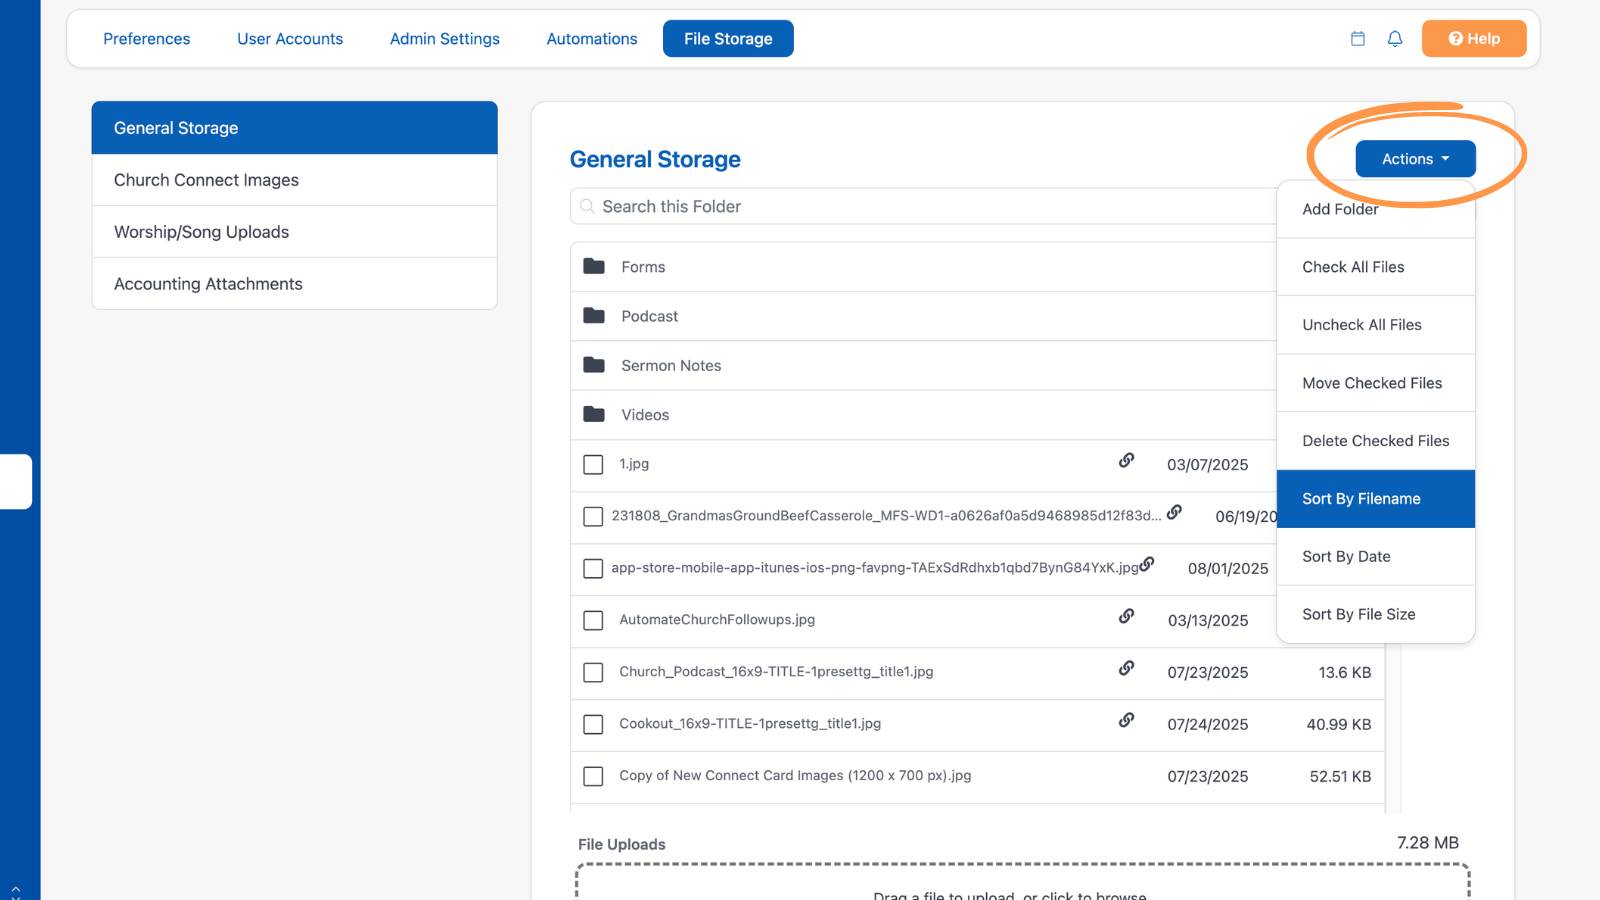
Task: Open Worship/Song Uploads storage
Action: click(295, 232)
